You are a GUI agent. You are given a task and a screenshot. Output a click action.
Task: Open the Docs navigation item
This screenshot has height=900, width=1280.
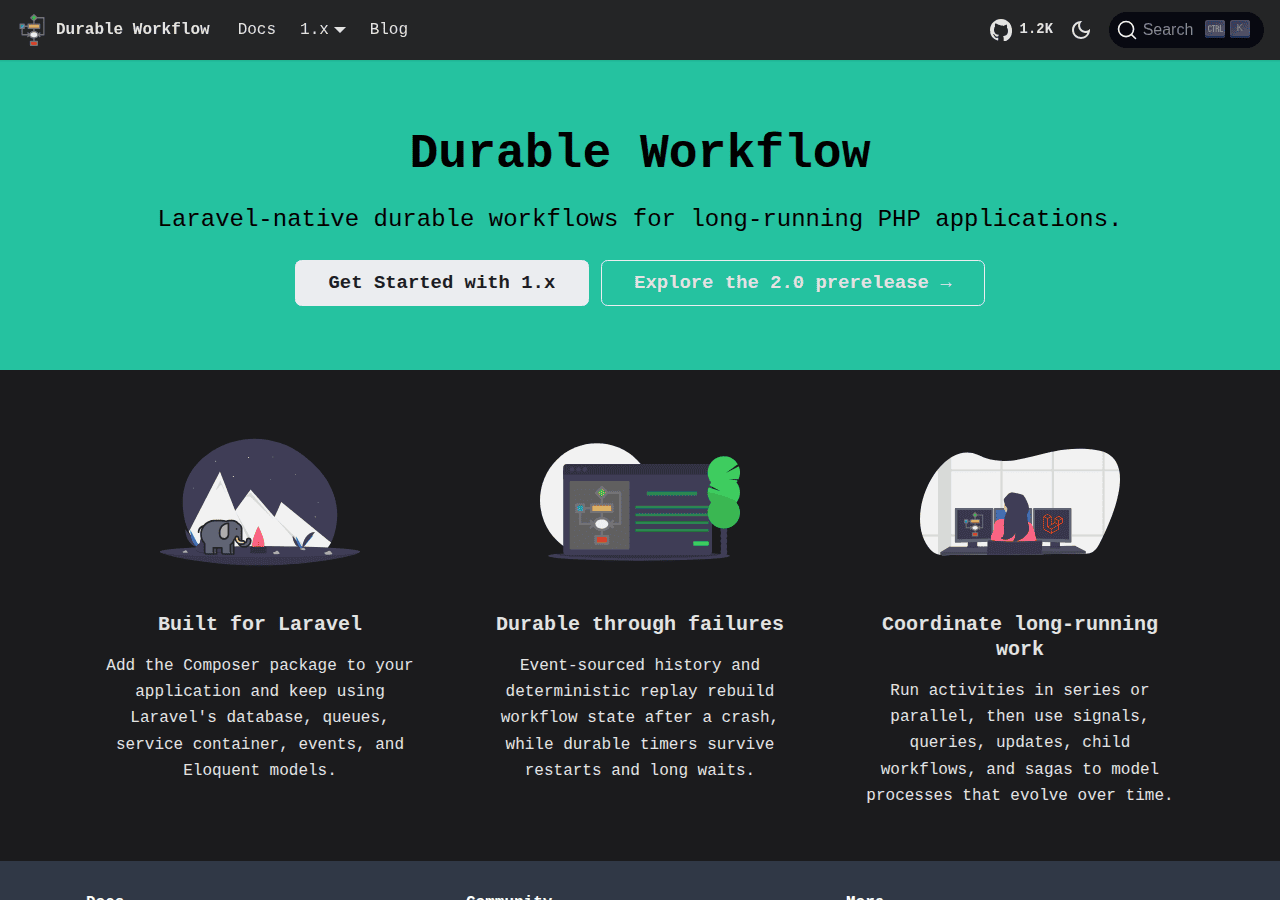(x=257, y=29)
